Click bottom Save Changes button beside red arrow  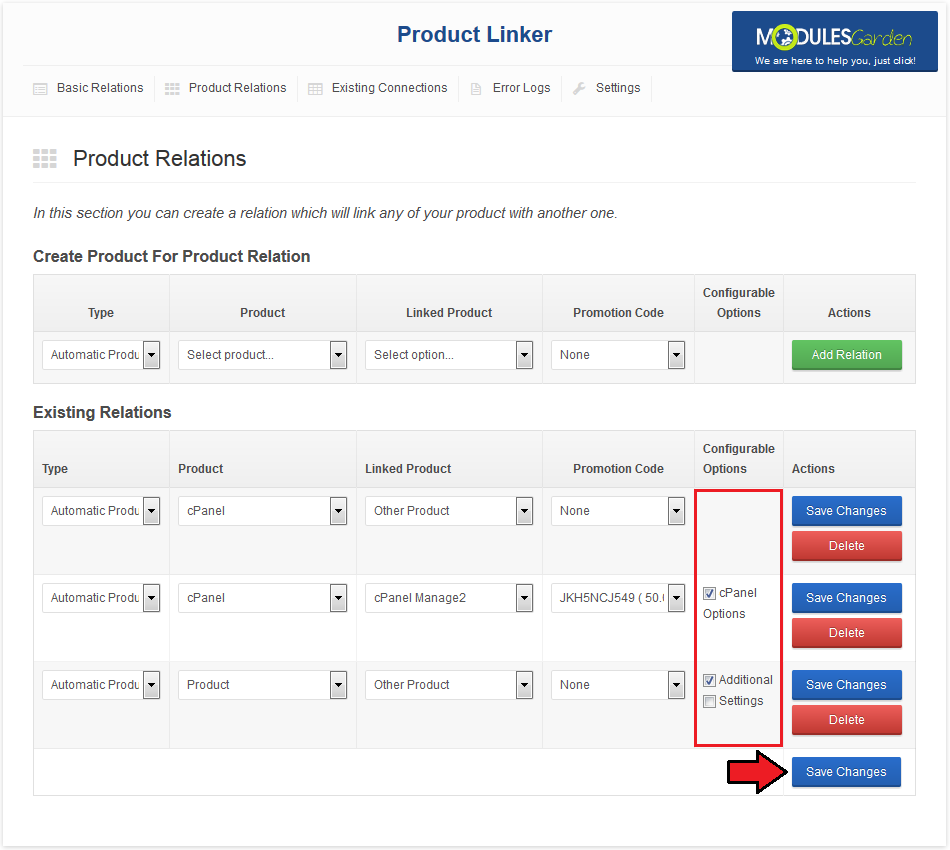[x=846, y=772]
